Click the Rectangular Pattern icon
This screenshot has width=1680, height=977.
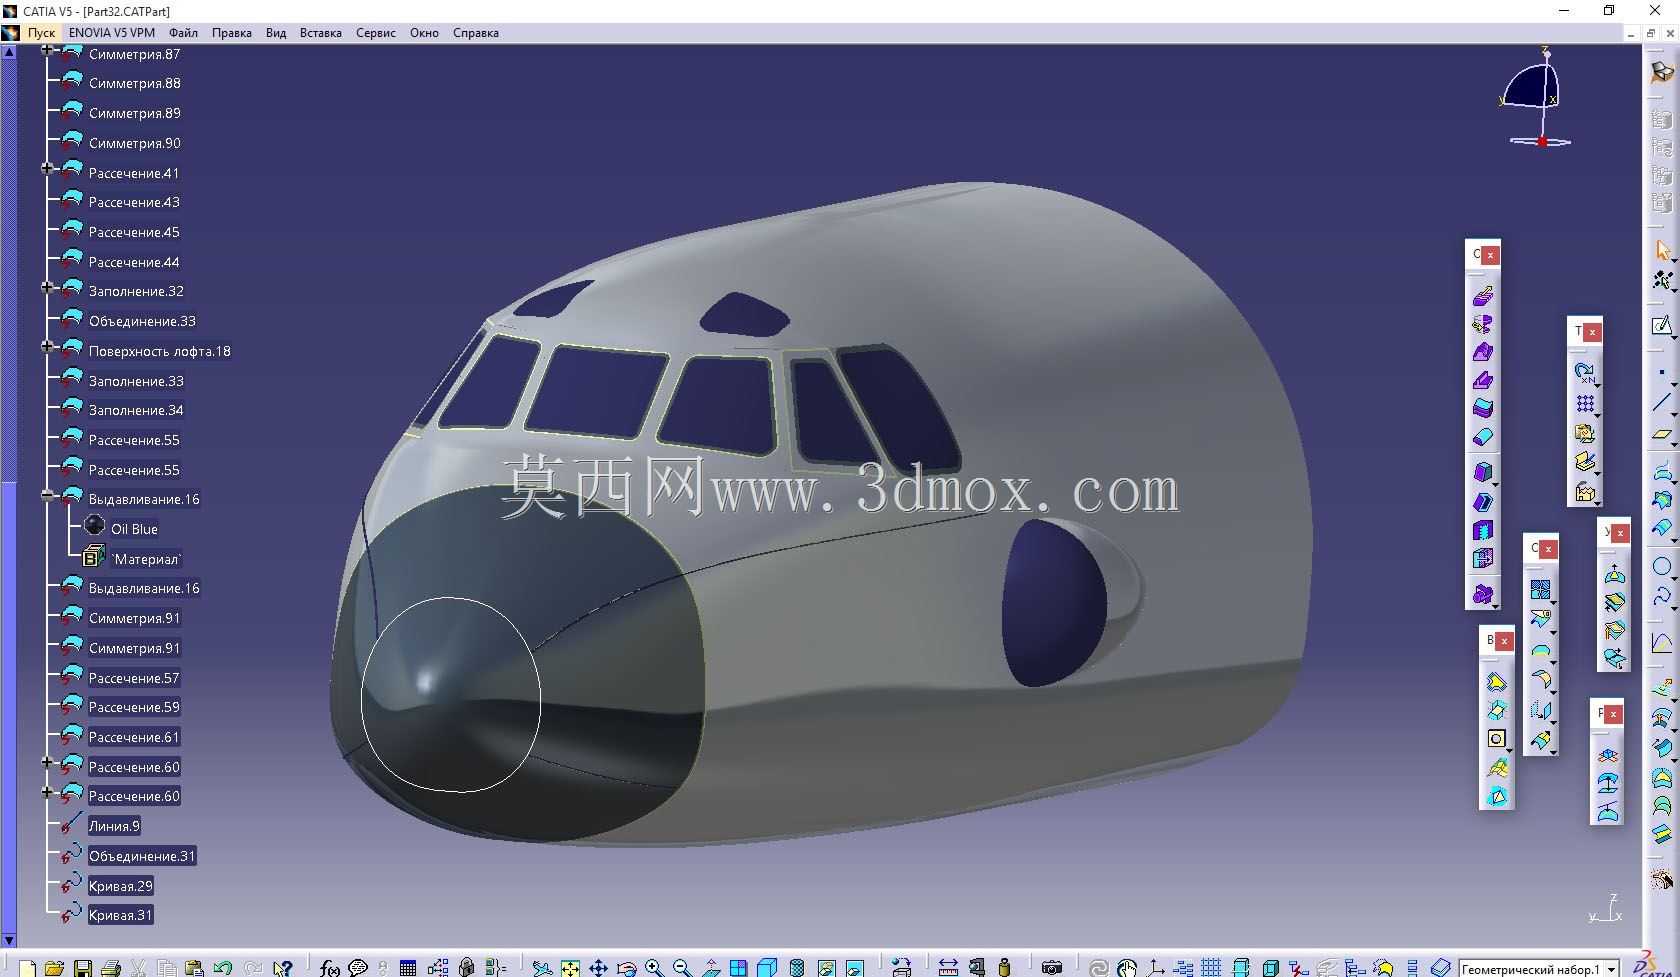click(1585, 404)
